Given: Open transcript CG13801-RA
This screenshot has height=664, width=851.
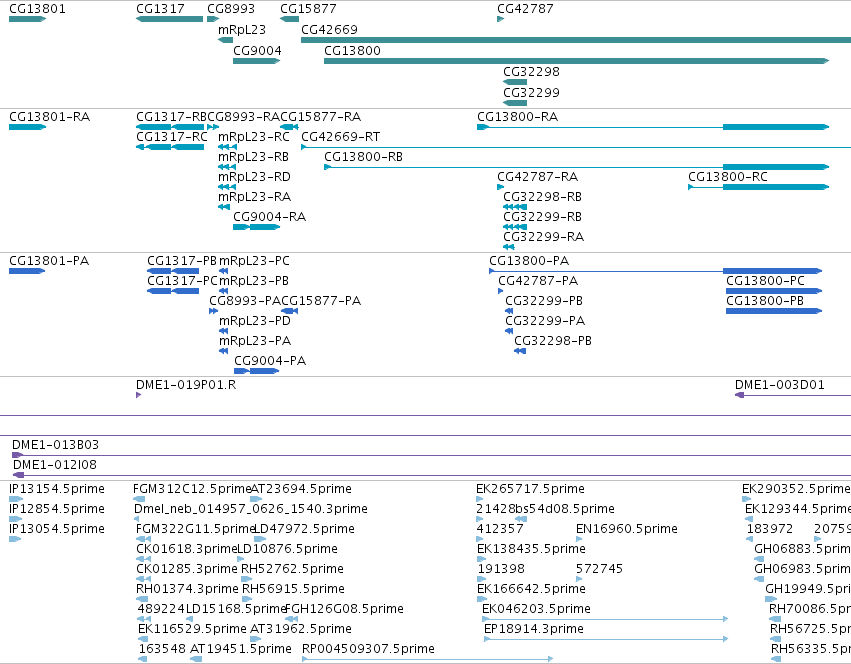Looking at the screenshot, I should point(49,117).
